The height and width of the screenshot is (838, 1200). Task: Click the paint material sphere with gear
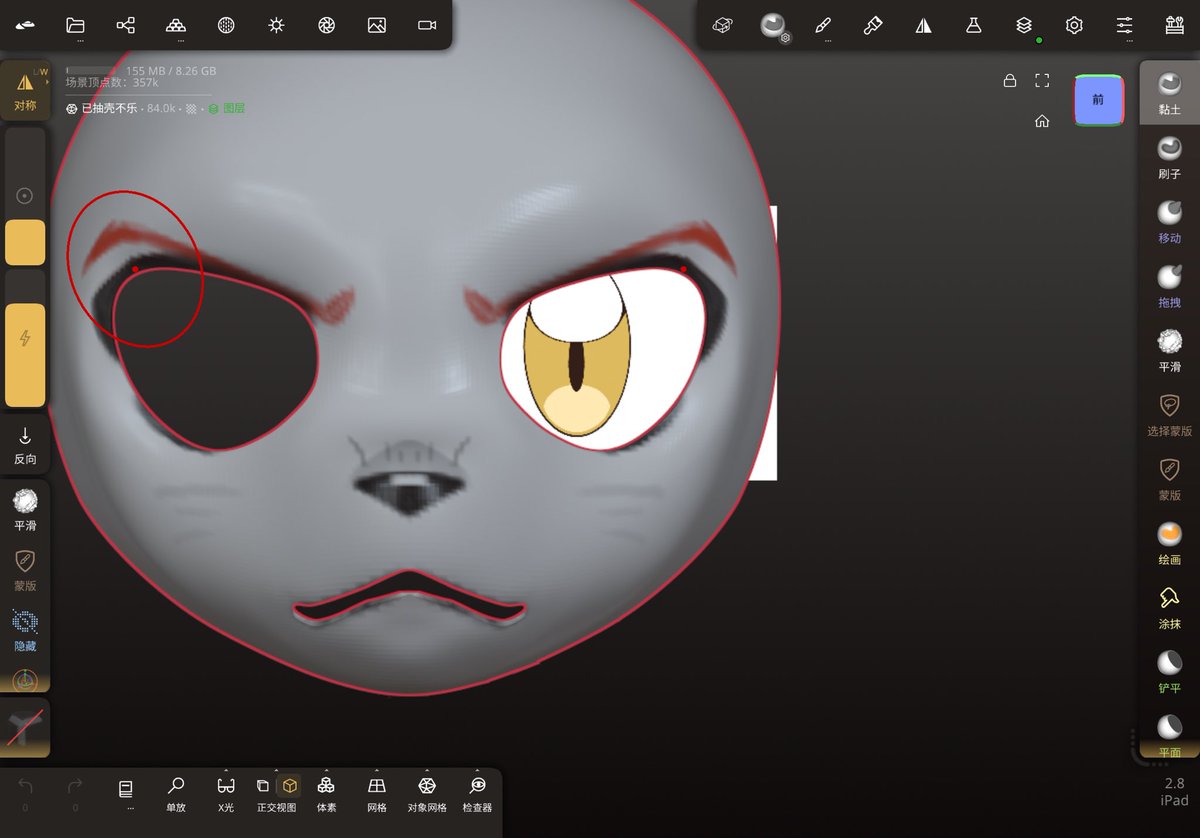click(x=773, y=26)
